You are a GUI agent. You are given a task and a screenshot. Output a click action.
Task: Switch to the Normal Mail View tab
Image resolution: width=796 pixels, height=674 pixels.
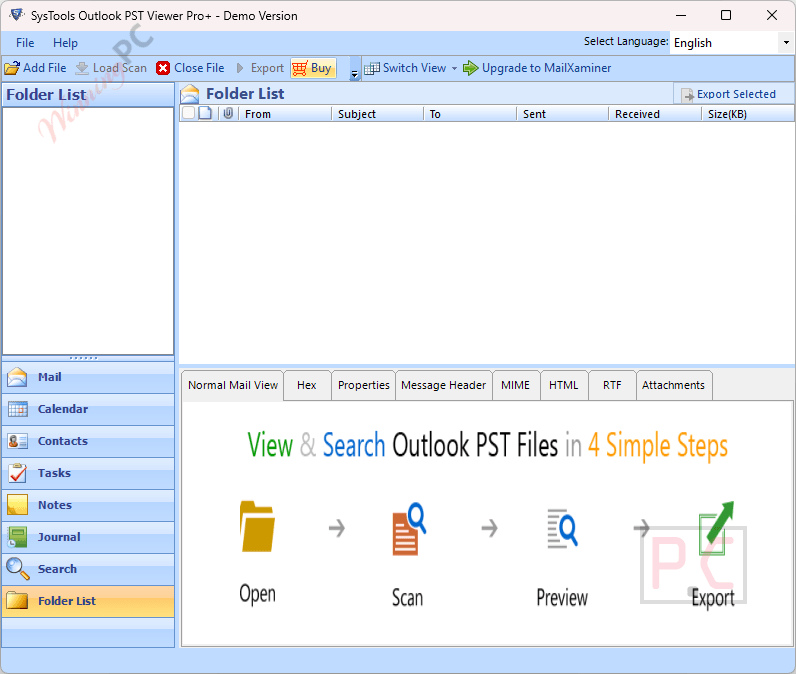pyautogui.click(x=233, y=386)
